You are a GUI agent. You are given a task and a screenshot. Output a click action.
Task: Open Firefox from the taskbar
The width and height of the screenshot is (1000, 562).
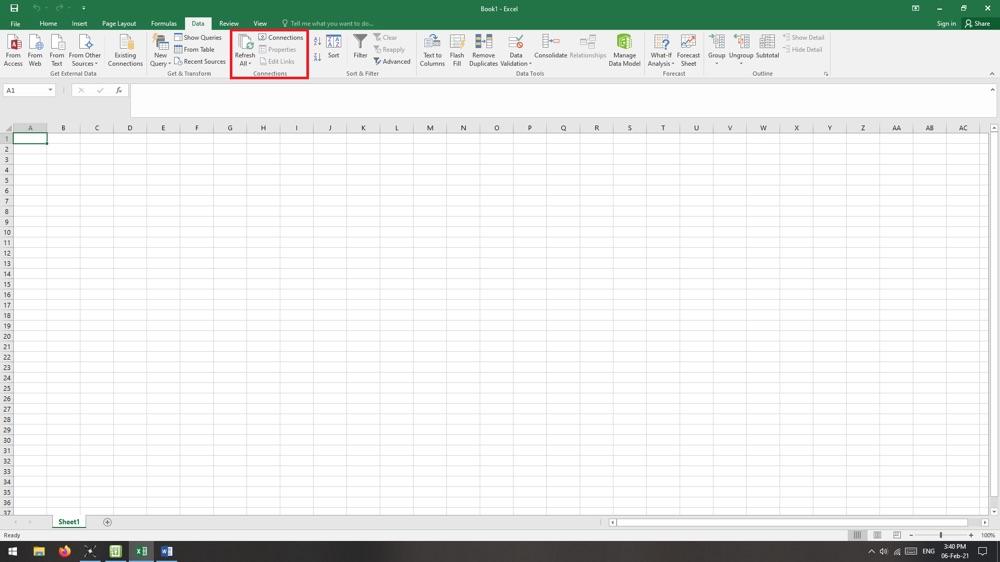[x=64, y=551]
